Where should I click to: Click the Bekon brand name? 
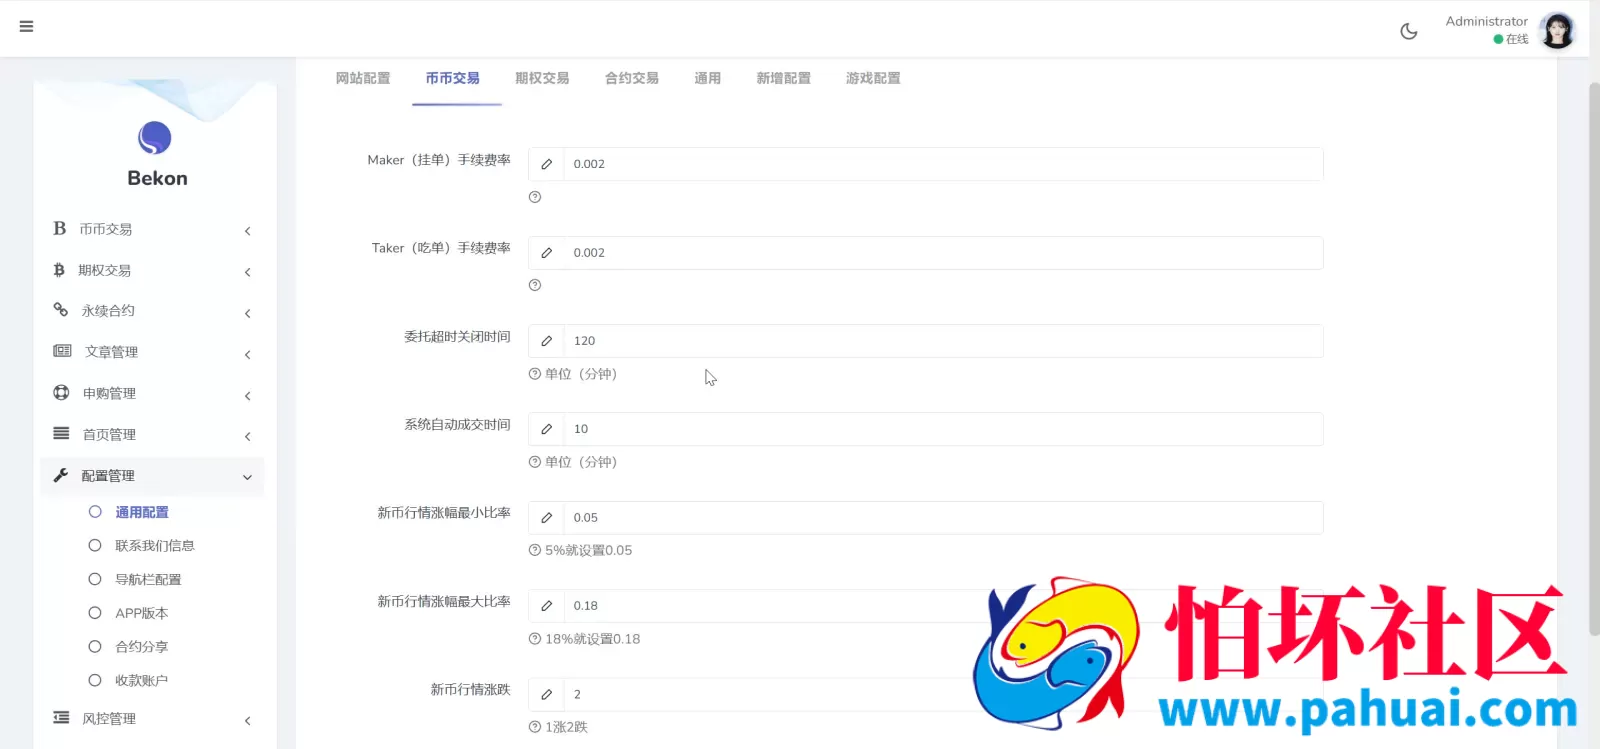(x=157, y=178)
